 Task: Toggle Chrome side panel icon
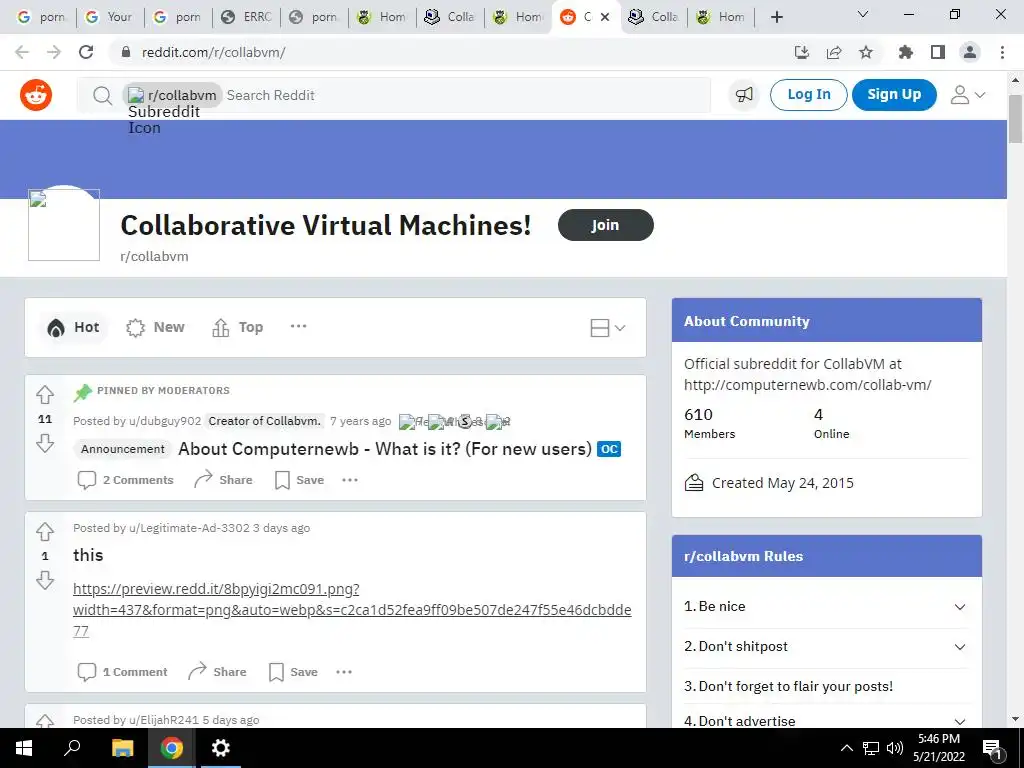click(x=938, y=52)
